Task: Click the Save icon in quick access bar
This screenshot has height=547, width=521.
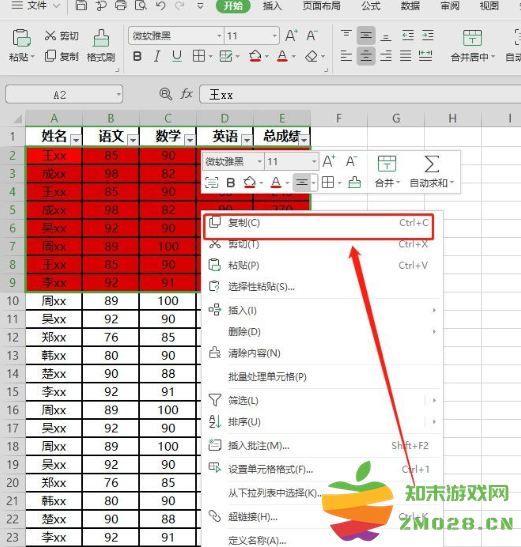Action: coord(81,5)
